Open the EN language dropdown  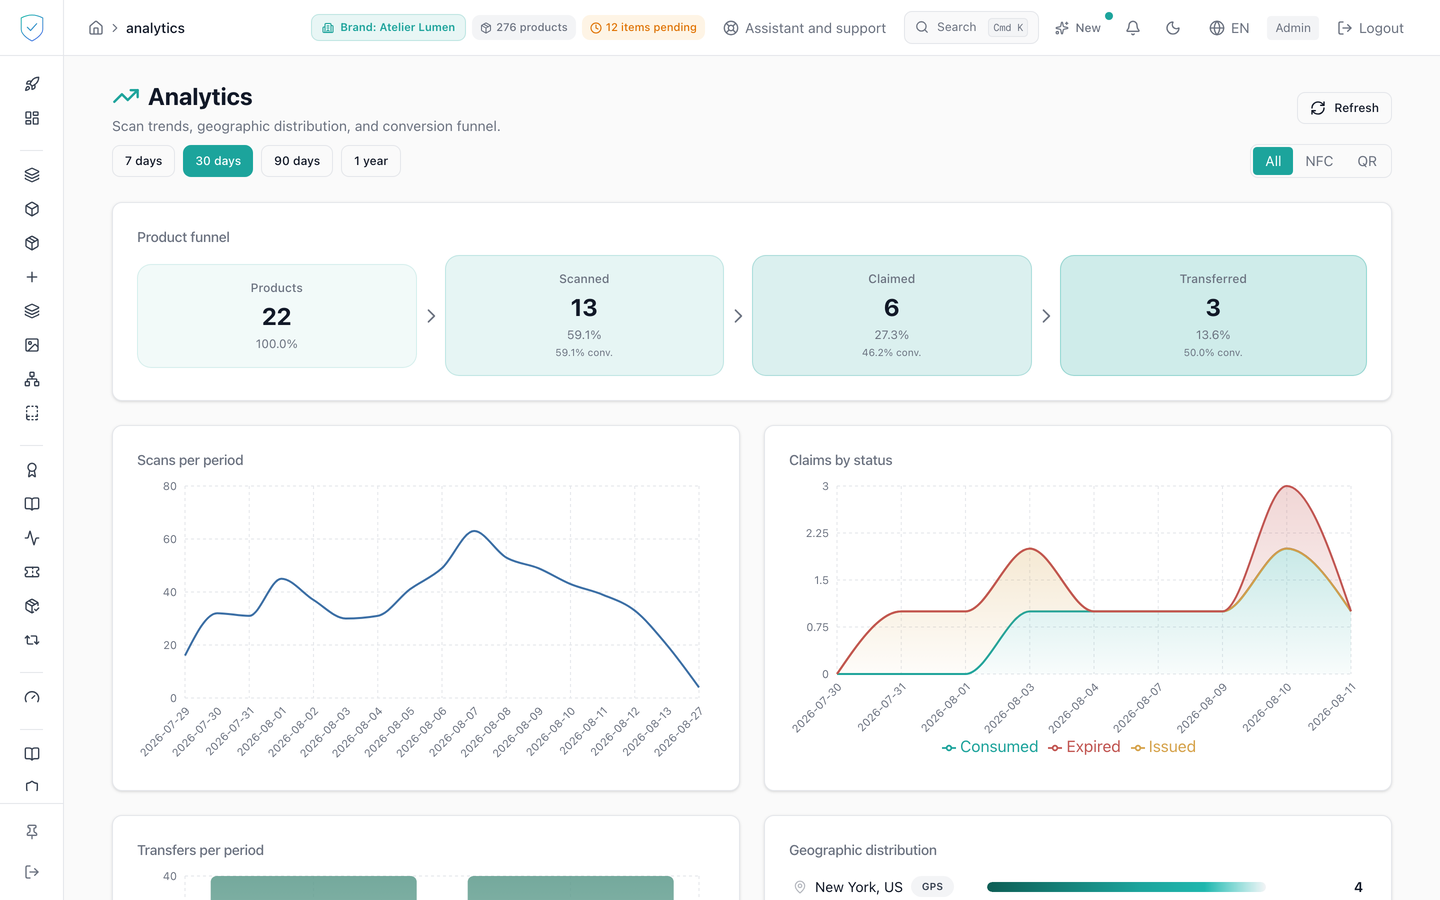coord(1229,28)
